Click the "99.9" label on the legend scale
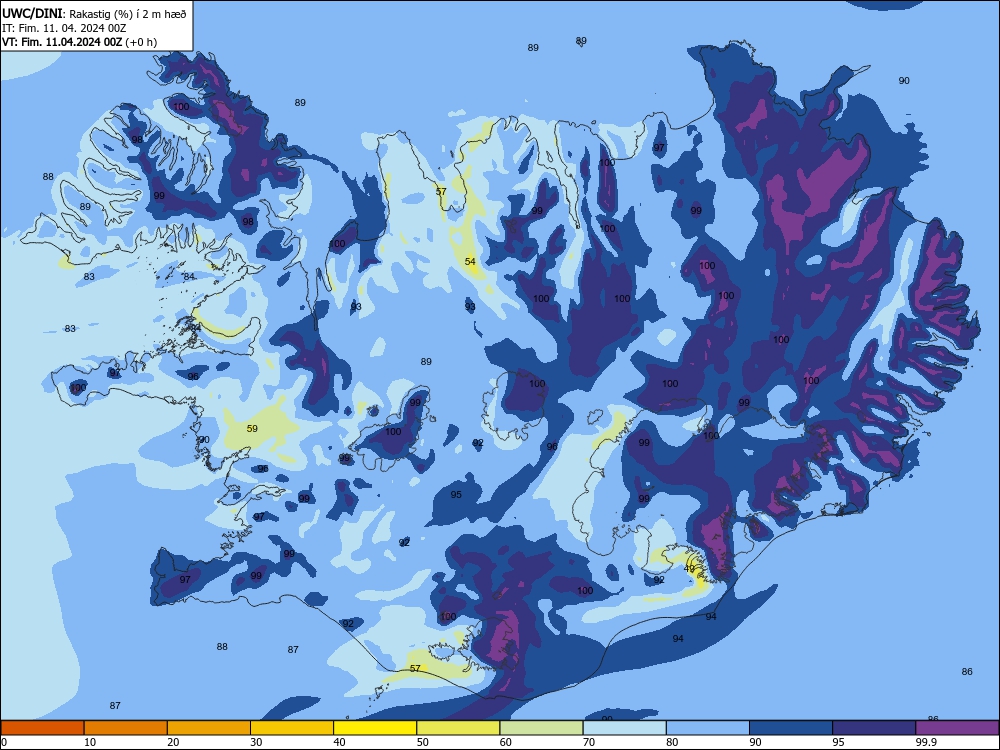The height and width of the screenshot is (750, 1000). pos(926,742)
